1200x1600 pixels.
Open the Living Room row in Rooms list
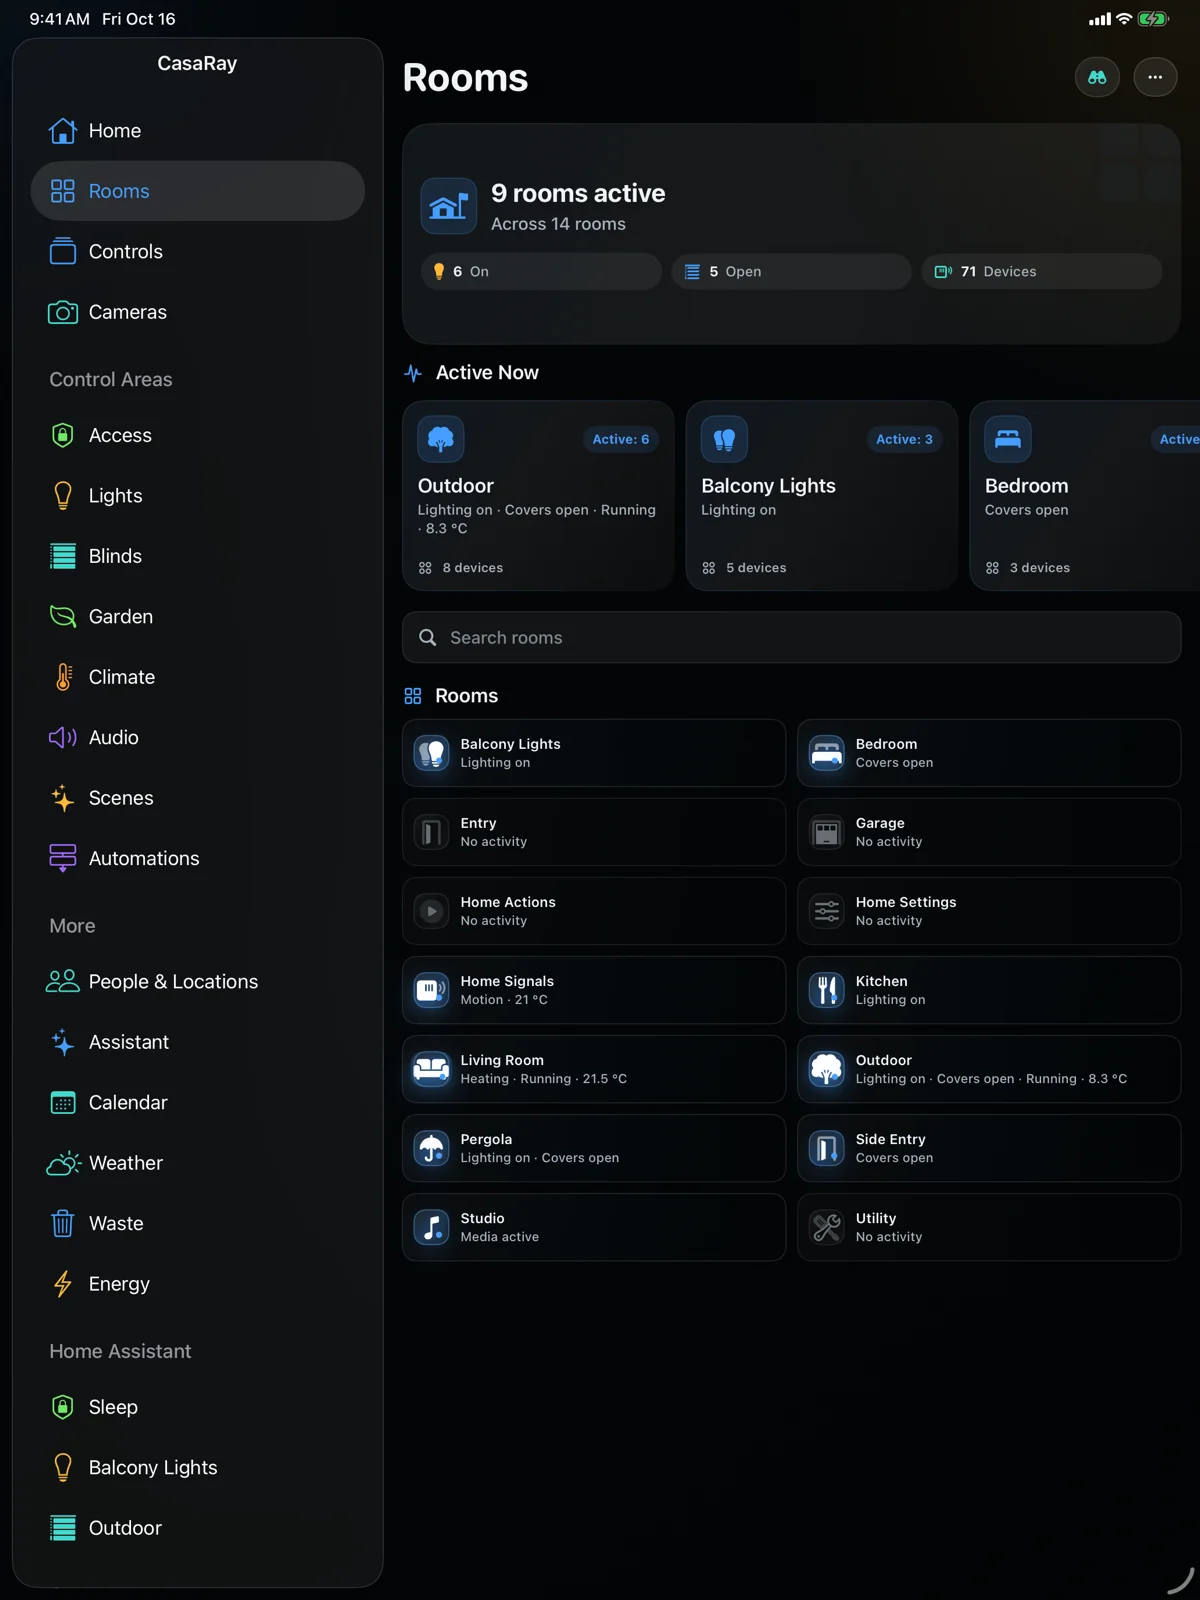(594, 1069)
